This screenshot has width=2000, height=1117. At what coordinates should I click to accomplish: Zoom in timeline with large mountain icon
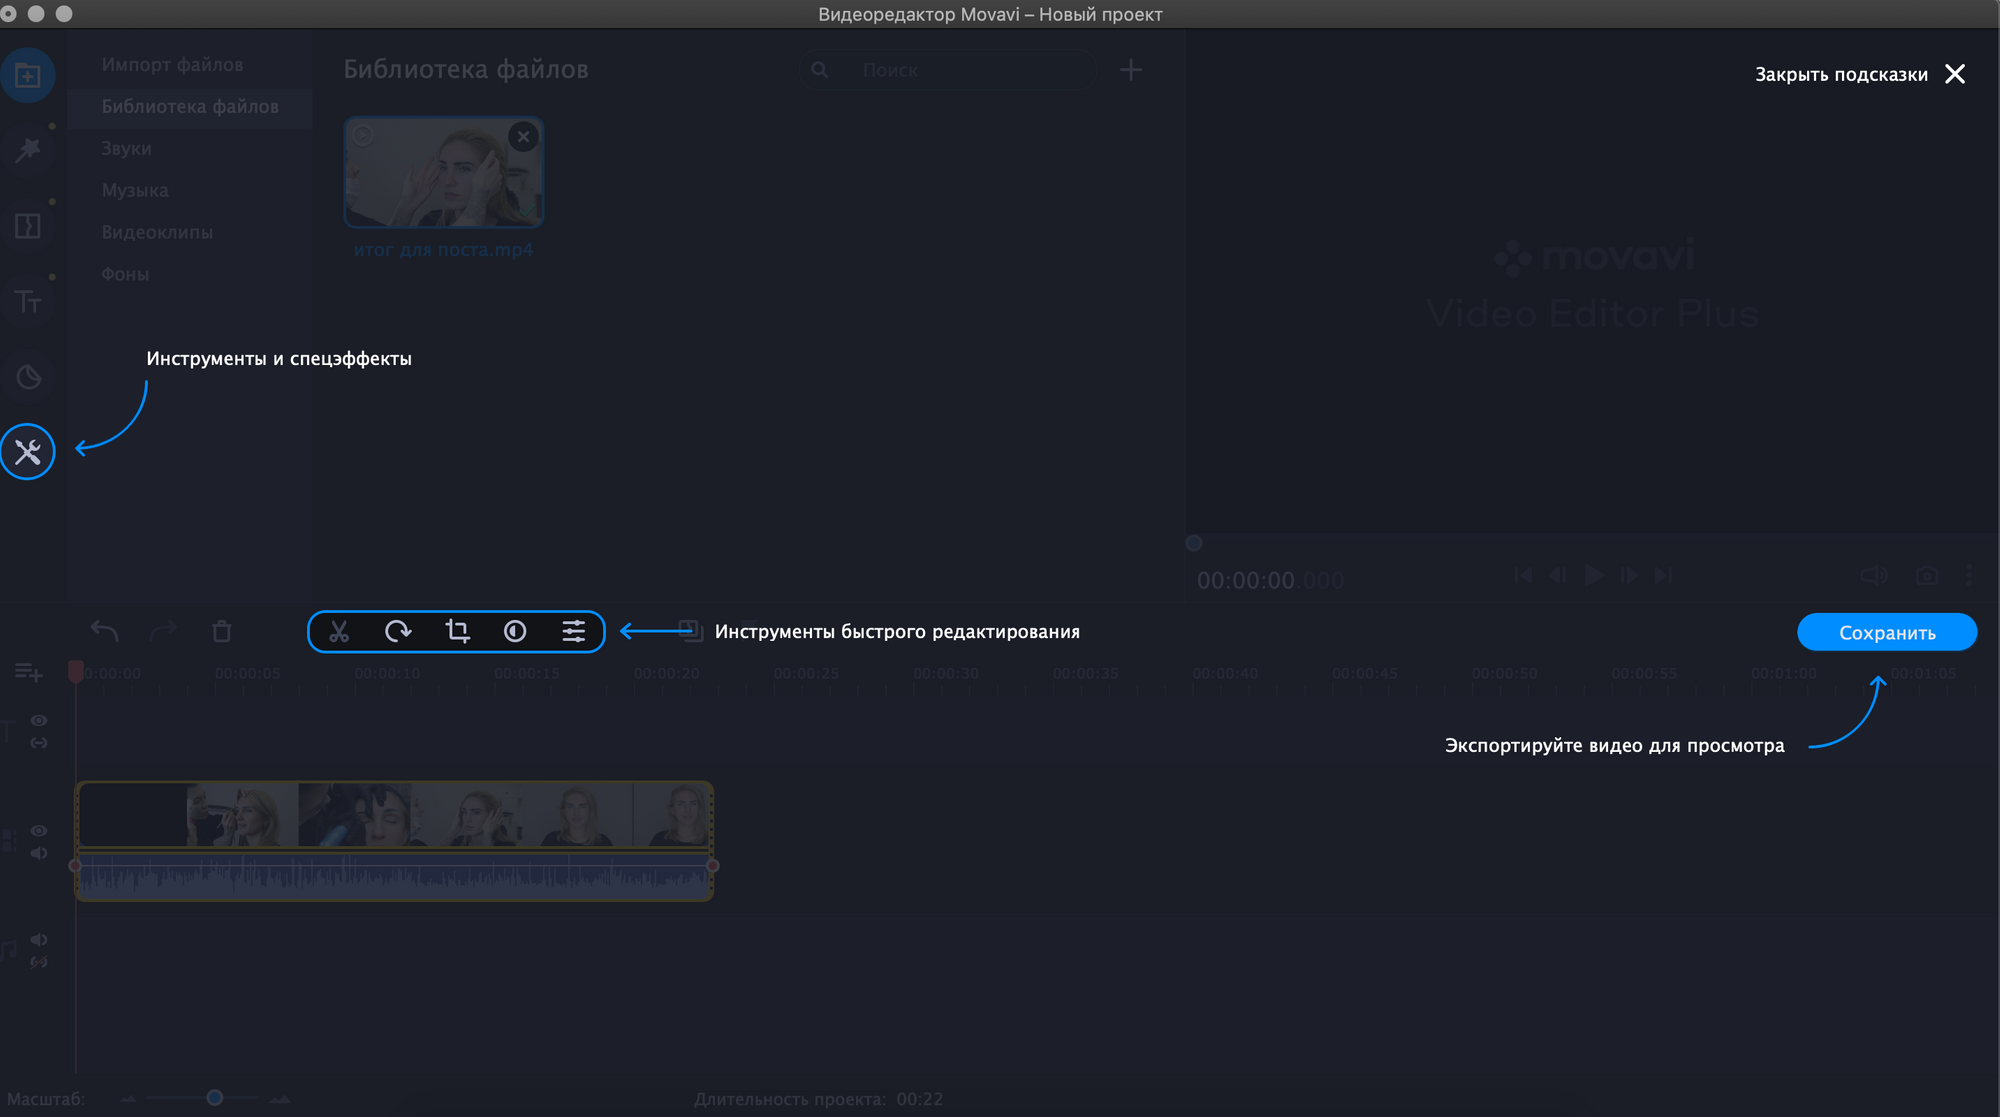click(280, 1098)
